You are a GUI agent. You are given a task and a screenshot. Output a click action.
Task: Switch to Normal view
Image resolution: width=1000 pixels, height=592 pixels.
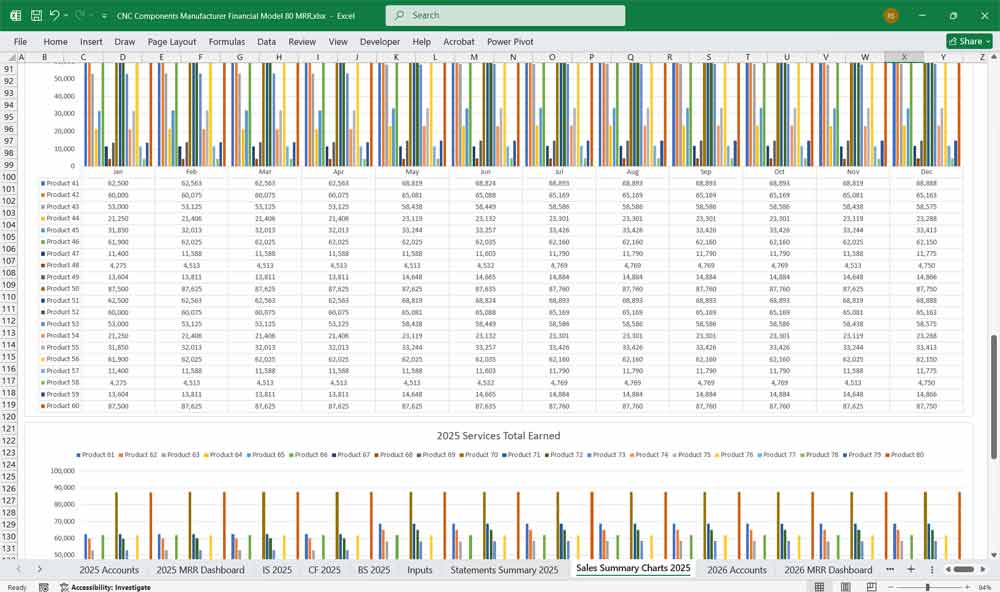(x=820, y=587)
